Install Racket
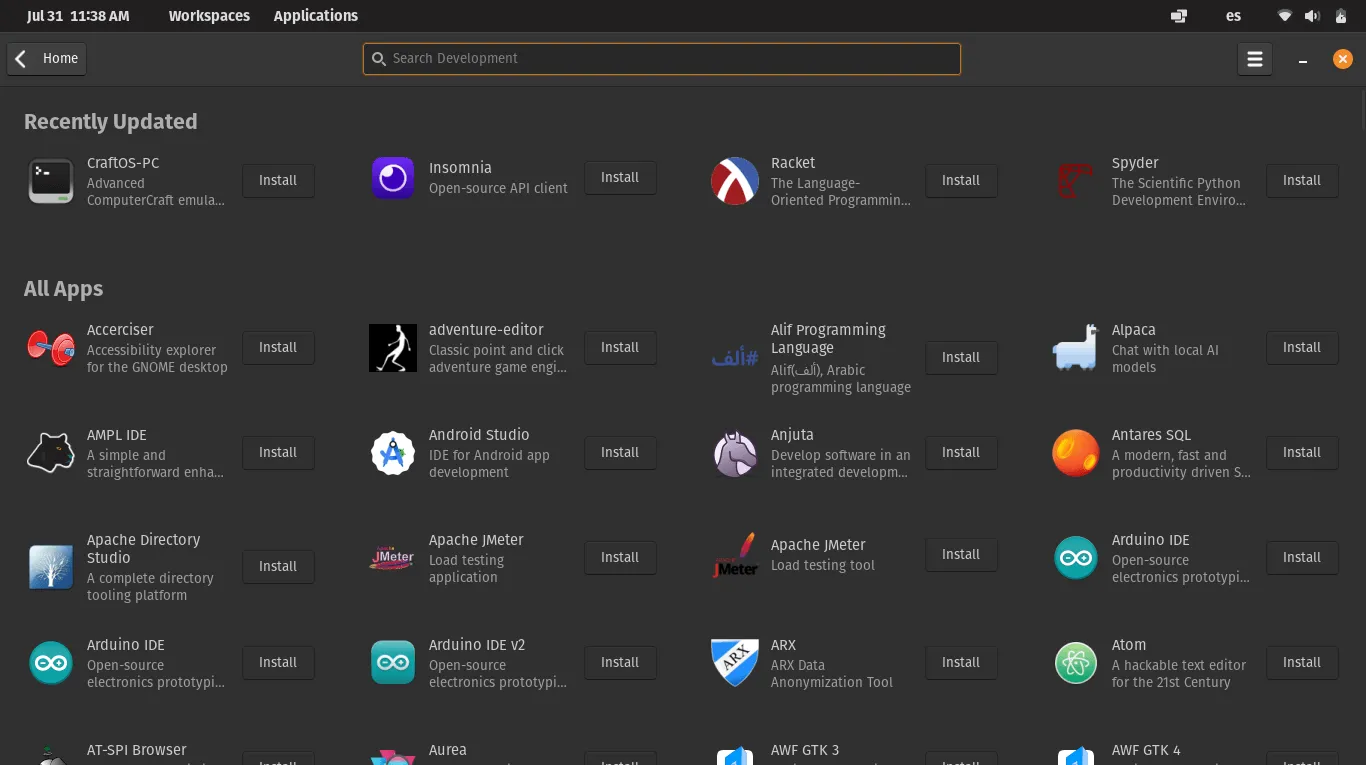1366x765 pixels. pos(961,181)
